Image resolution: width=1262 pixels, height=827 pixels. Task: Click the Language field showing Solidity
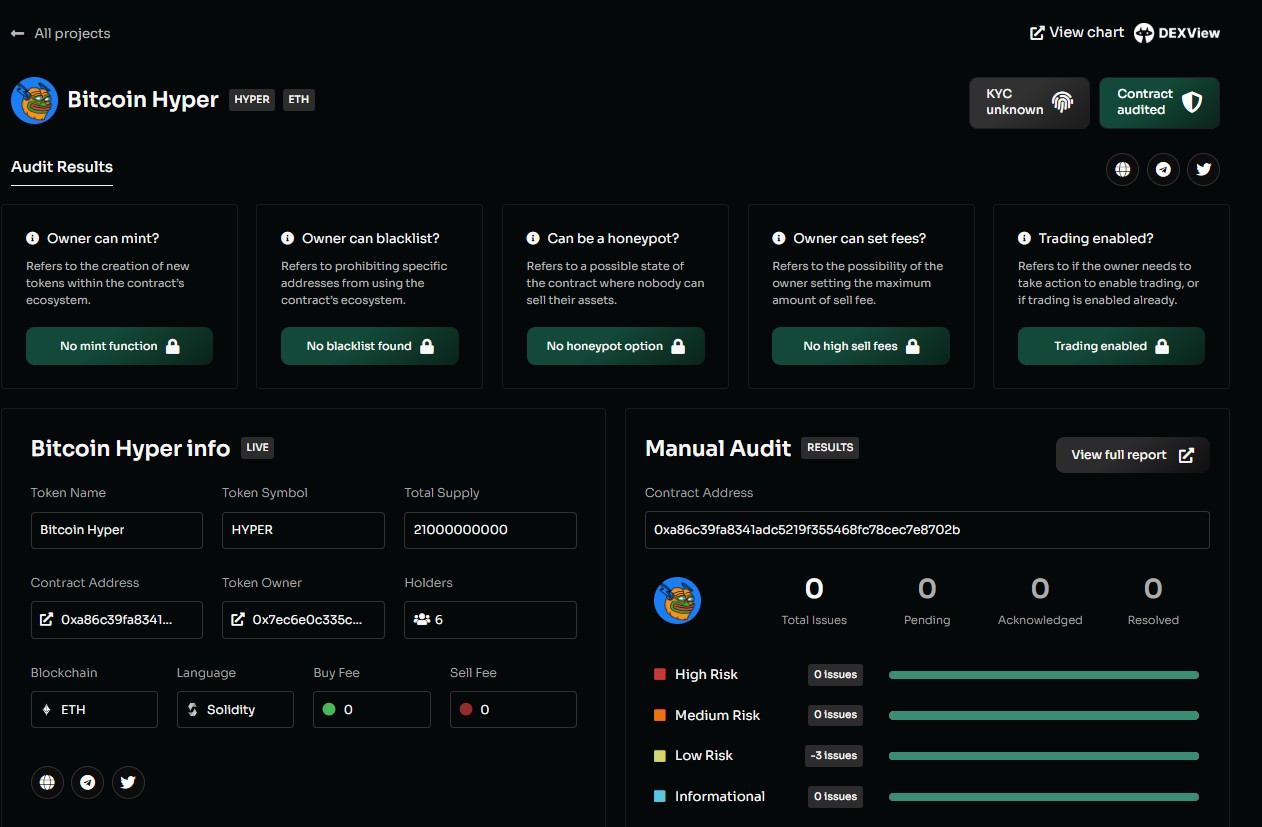(235, 710)
